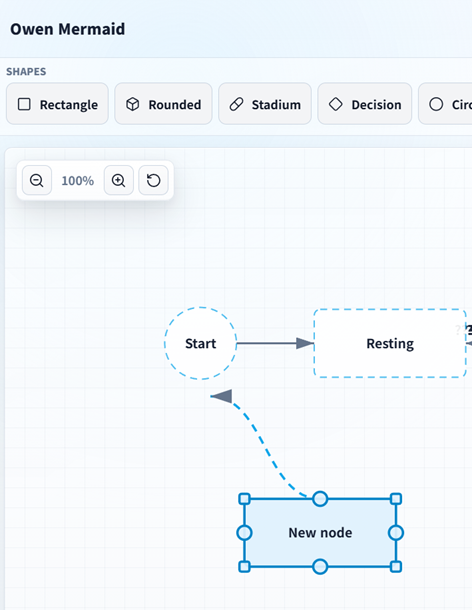Select the New node rectangle
The image size is (474, 610).
[x=320, y=533]
